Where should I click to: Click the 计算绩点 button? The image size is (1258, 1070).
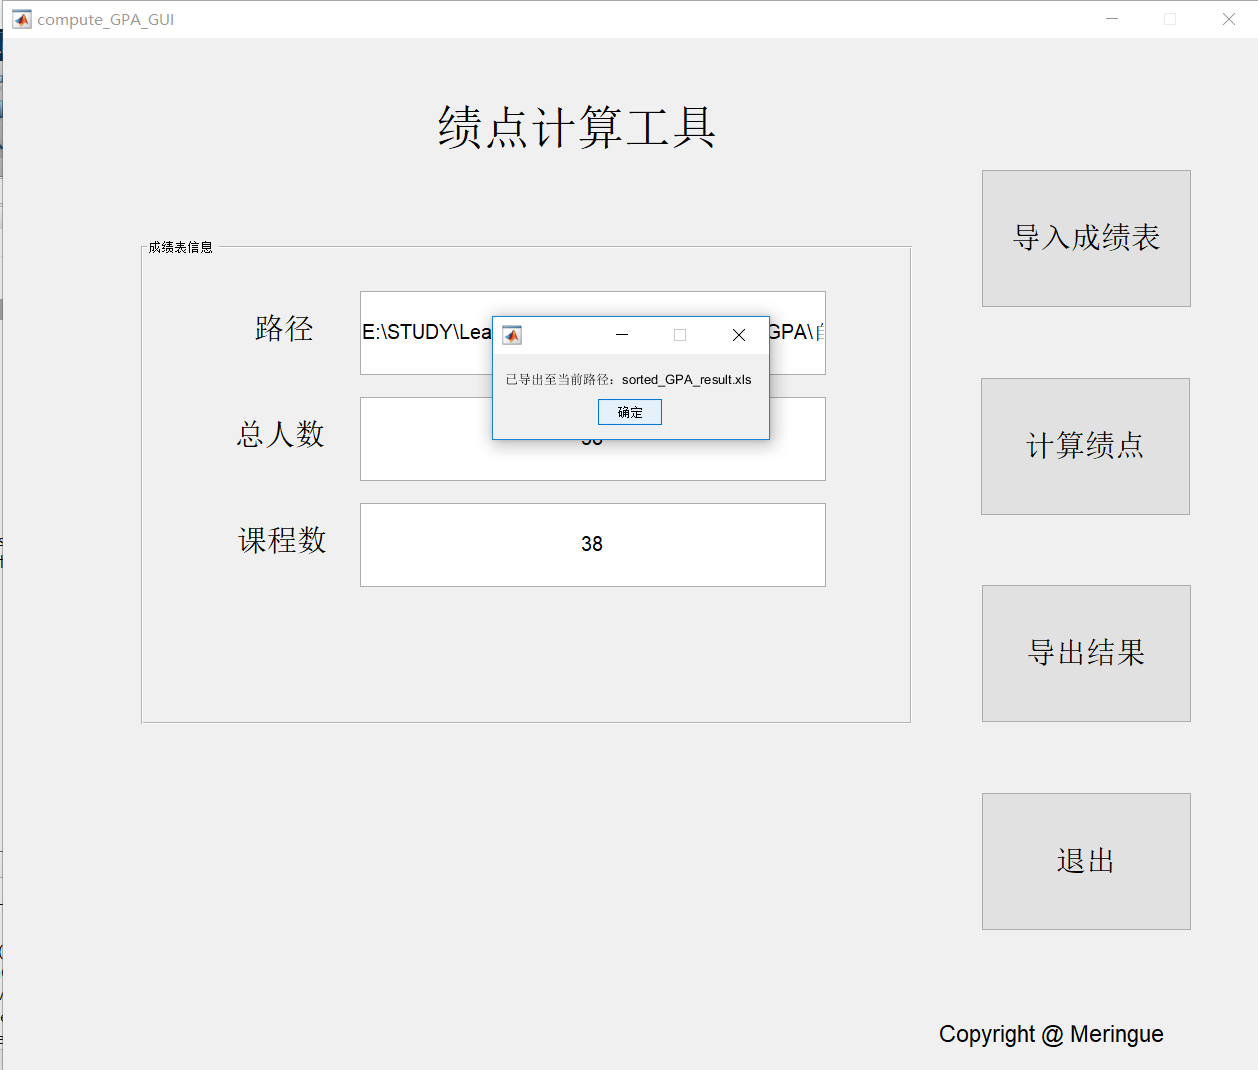(1085, 446)
